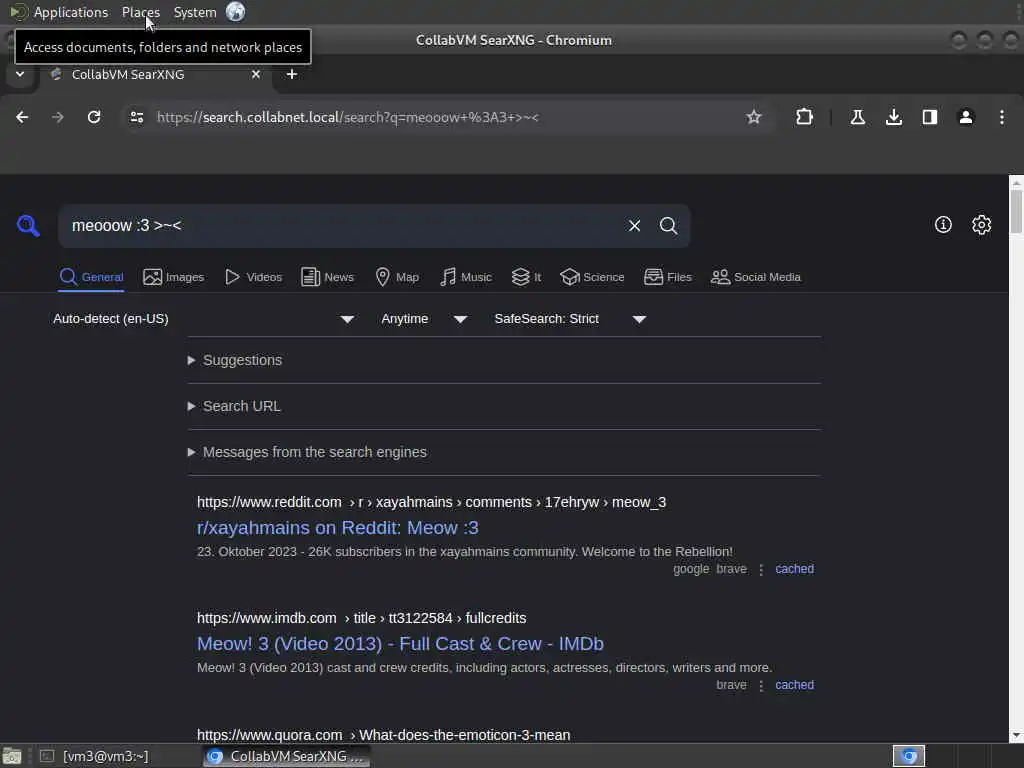The height and width of the screenshot is (768, 1024).
Task: Open cached link for IMDb result
Action: (794, 685)
